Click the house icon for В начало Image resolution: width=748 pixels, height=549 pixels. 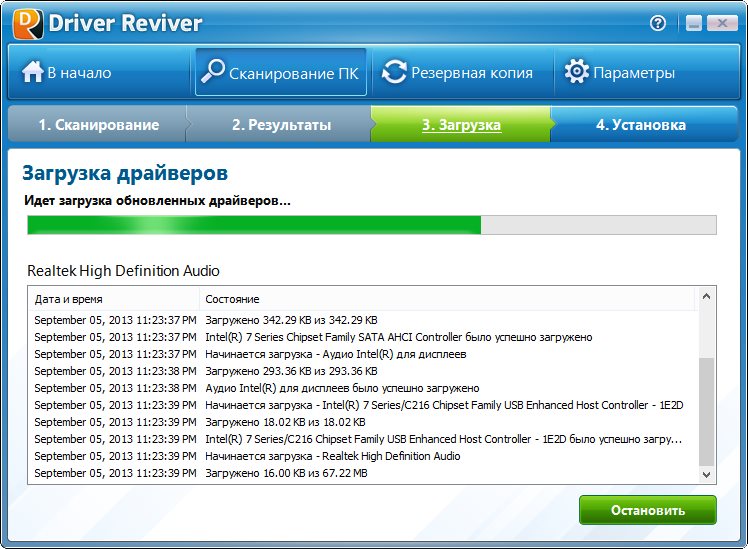click(32, 72)
